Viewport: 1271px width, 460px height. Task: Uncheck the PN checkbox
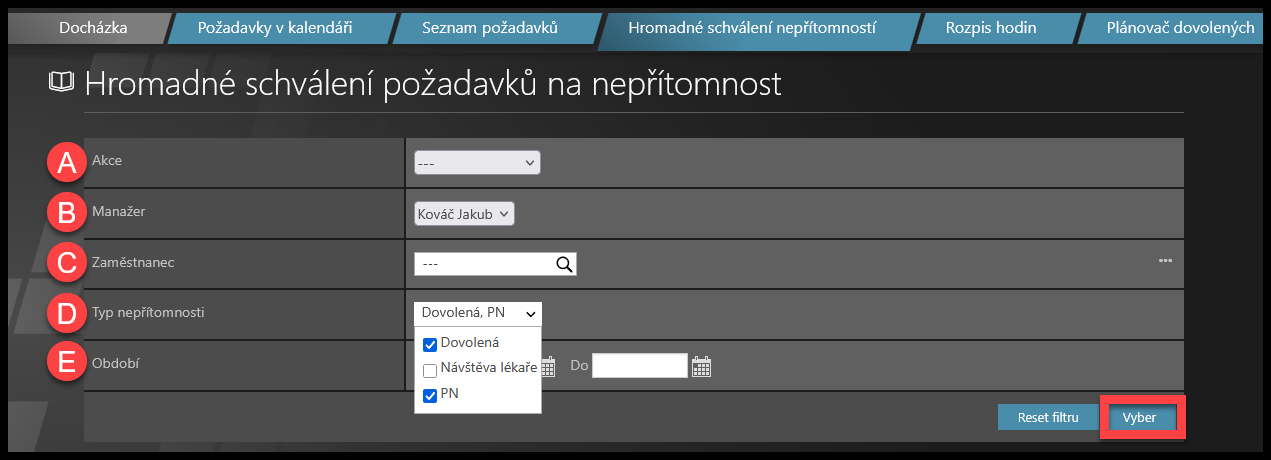430,395
